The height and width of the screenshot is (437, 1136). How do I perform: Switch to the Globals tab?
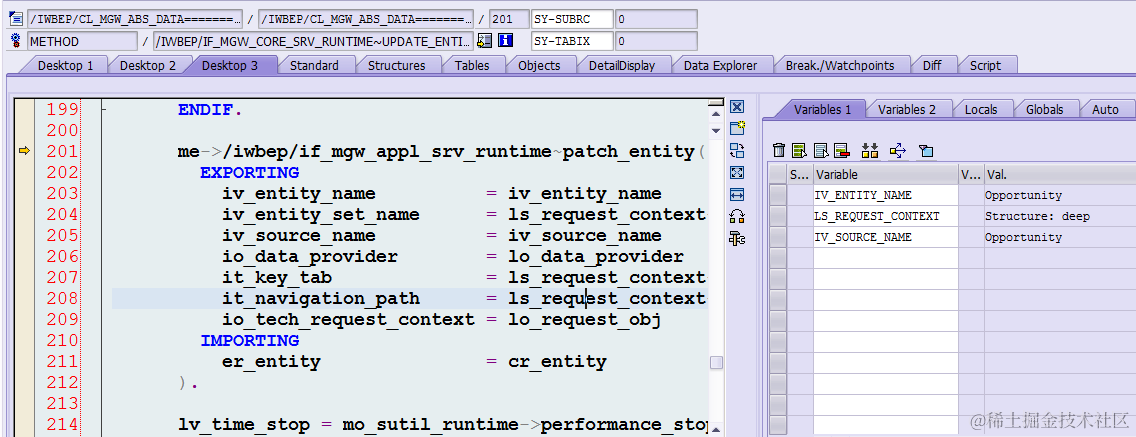[1044, 109]
